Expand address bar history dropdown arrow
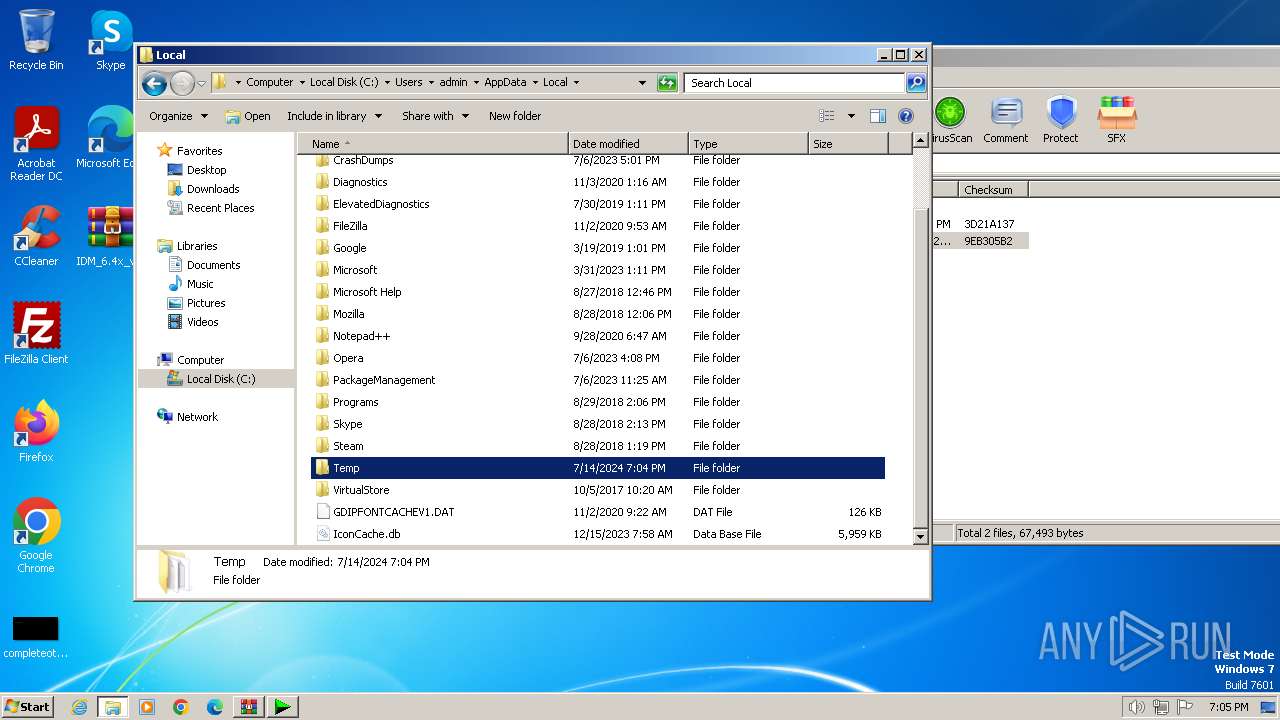 point(642,83)
